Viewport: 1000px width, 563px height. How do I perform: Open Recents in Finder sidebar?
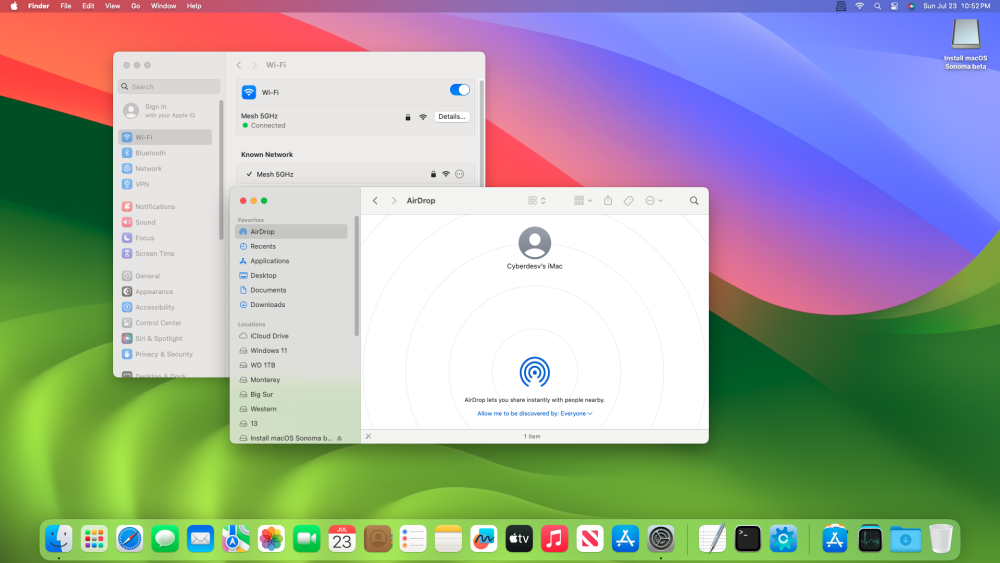[x=291, y=246]
